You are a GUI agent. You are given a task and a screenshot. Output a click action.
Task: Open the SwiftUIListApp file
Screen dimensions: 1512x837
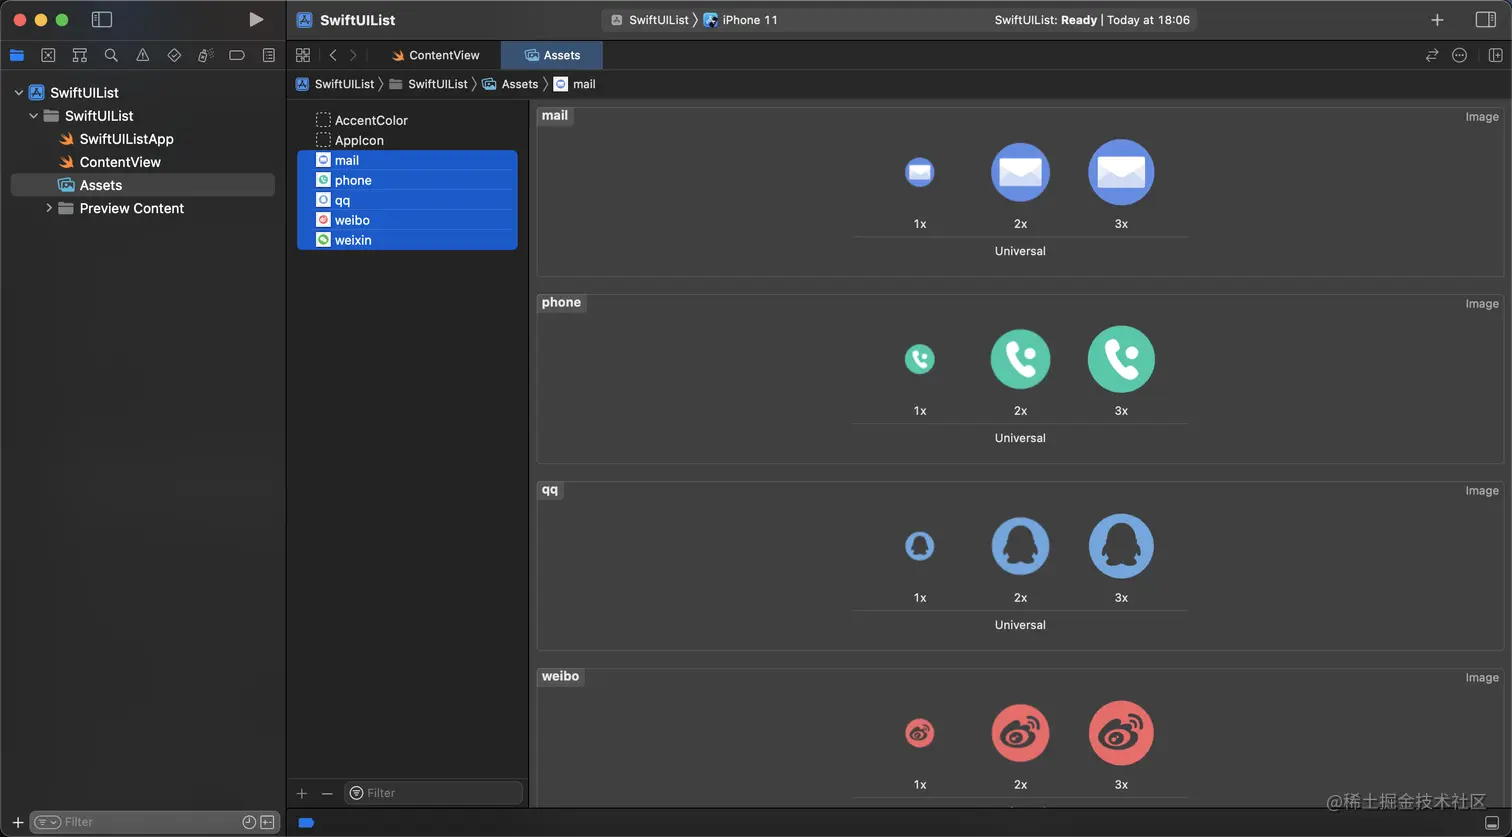[126, 139]
